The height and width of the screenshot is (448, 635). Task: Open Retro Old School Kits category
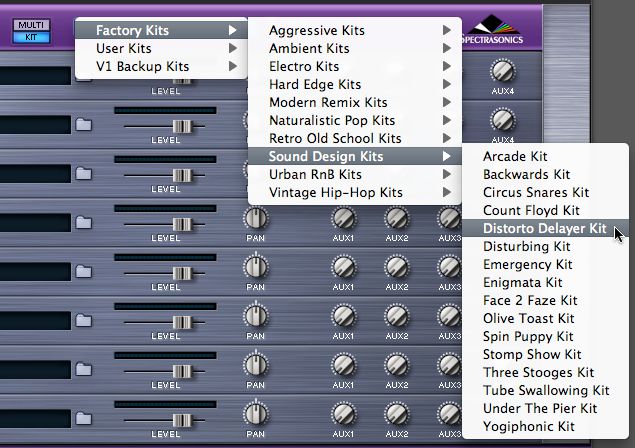355,138
